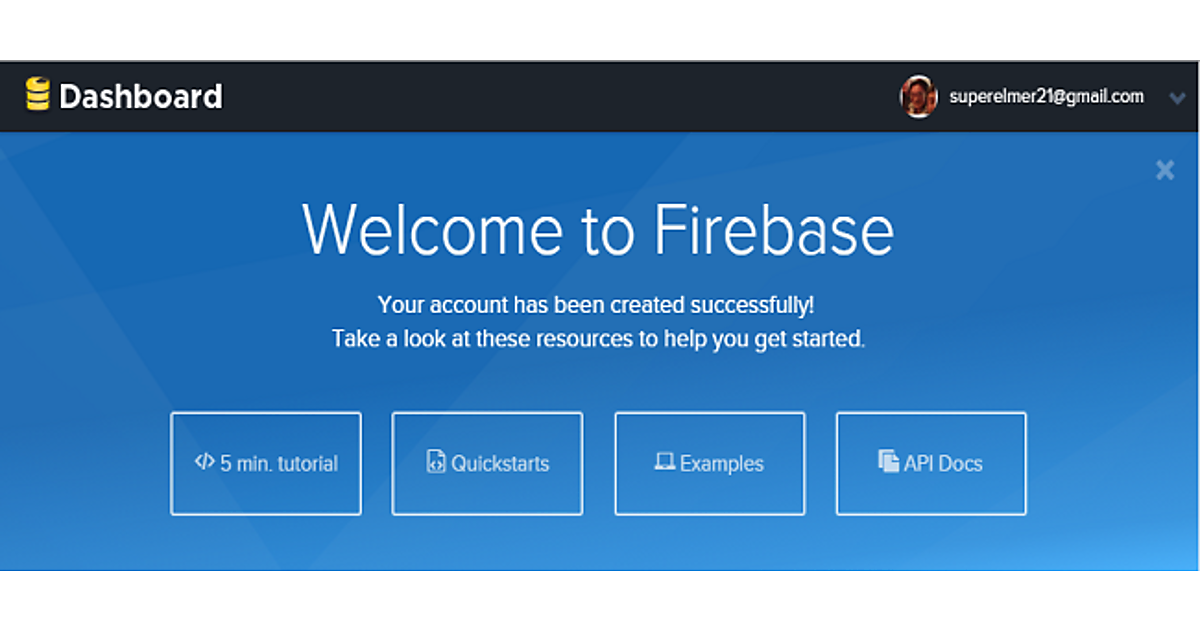Dismiss the welcome banner with the X
The width and height of the screenshot is (1200, 630).
click(x=1165, y=170)
